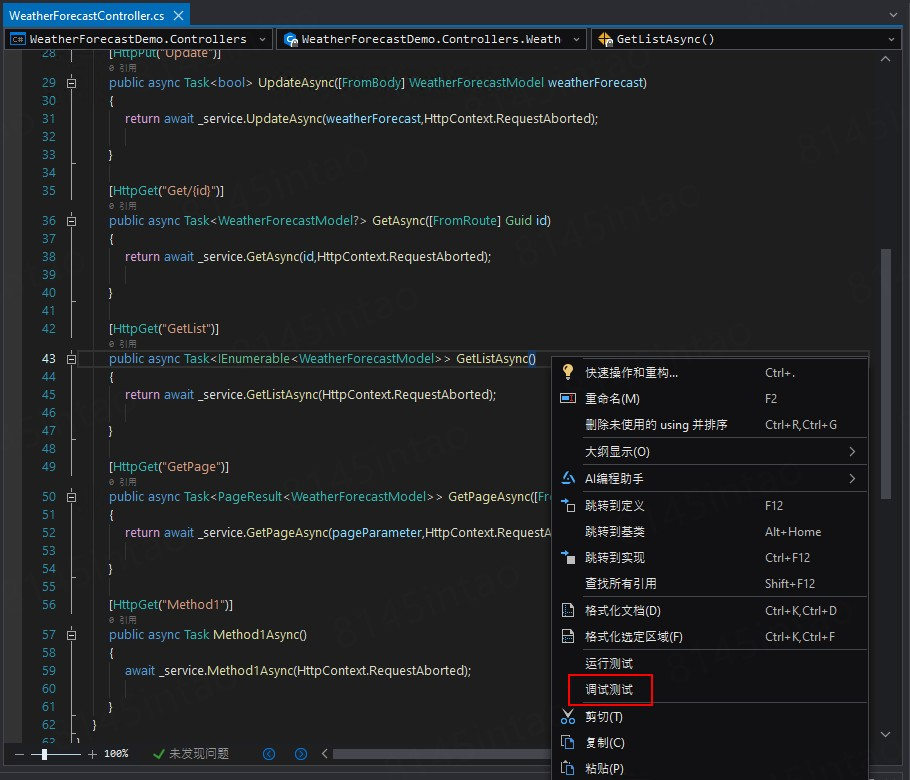910x780 pixels.
Task: Click the vertical scrollbar thumb
Action: [x=886, y=374]
